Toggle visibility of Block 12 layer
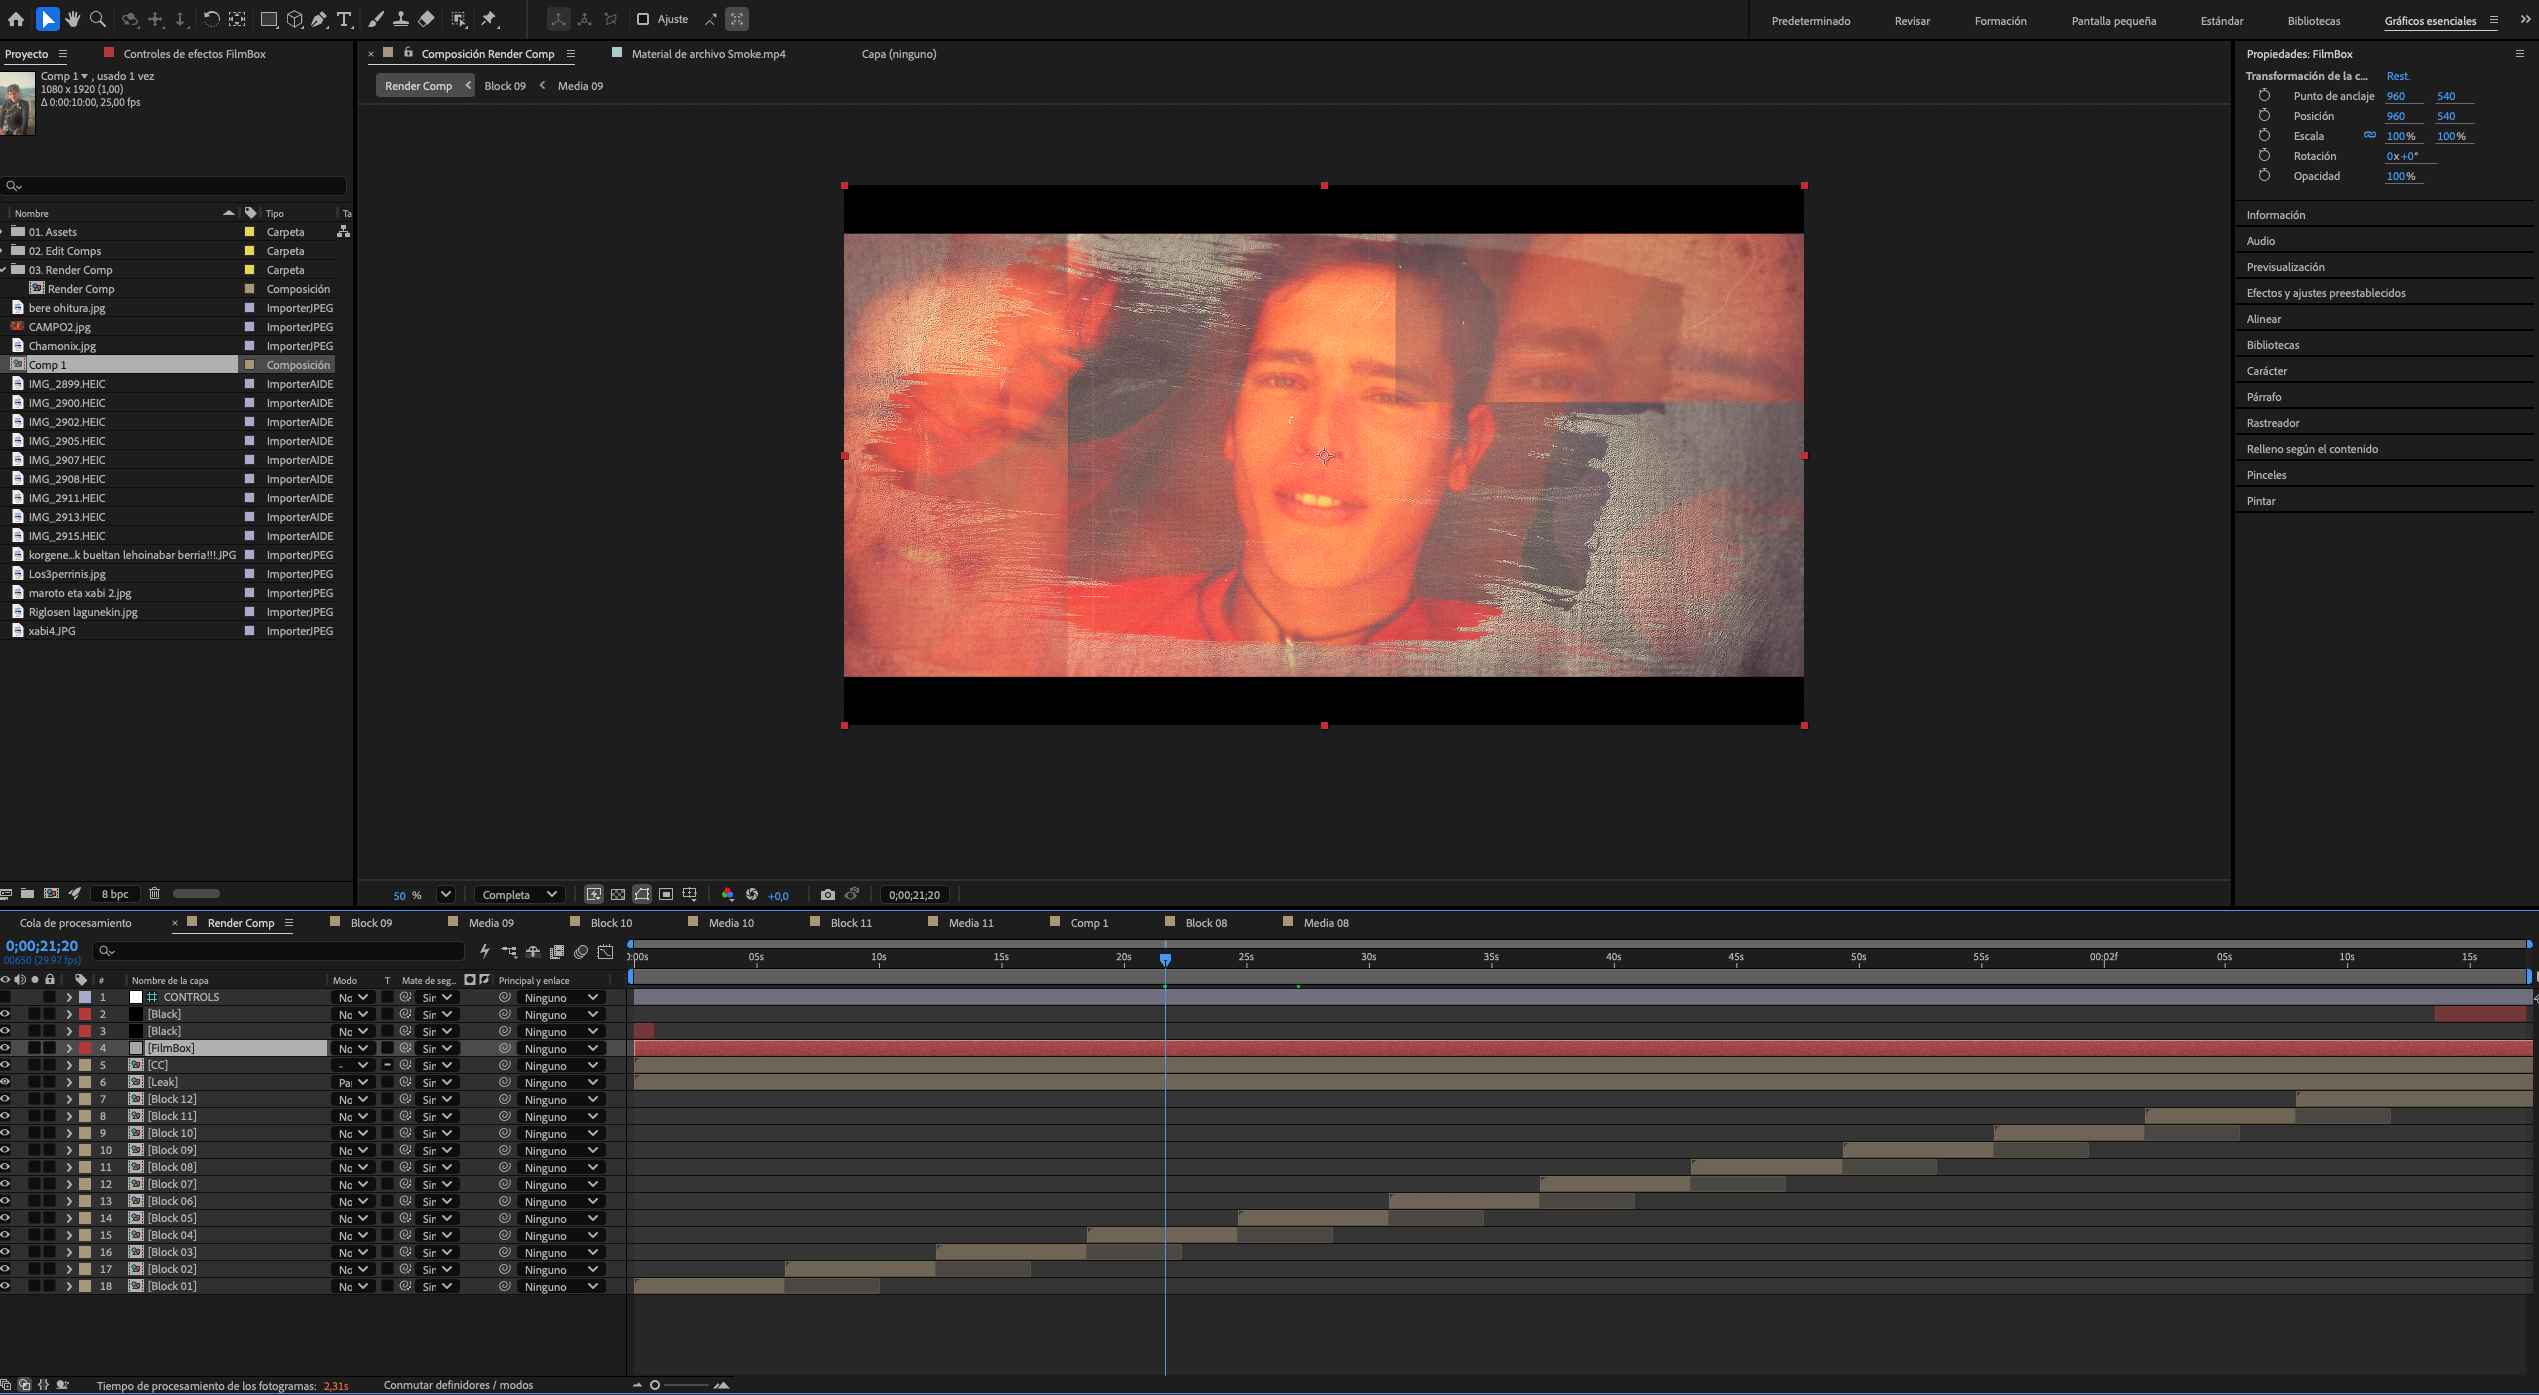The image size is (2539, 1395). pos(5,1099)
